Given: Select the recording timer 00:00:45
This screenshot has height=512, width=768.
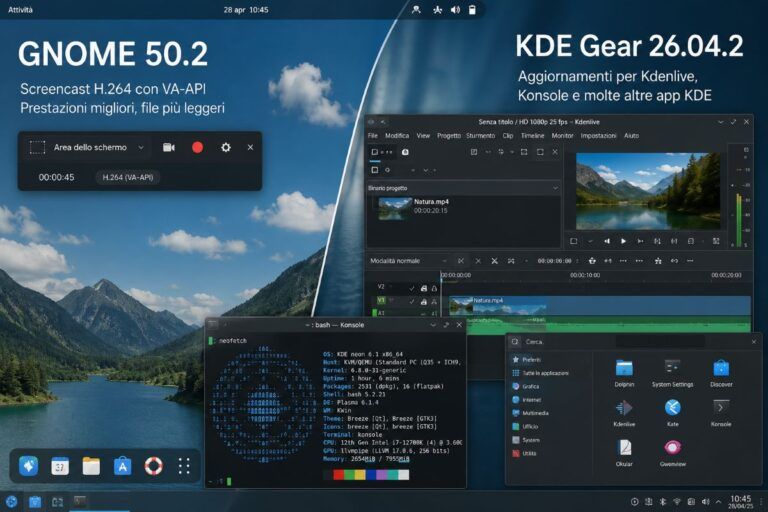Looking at the screenshot, I should coord(56,177).
